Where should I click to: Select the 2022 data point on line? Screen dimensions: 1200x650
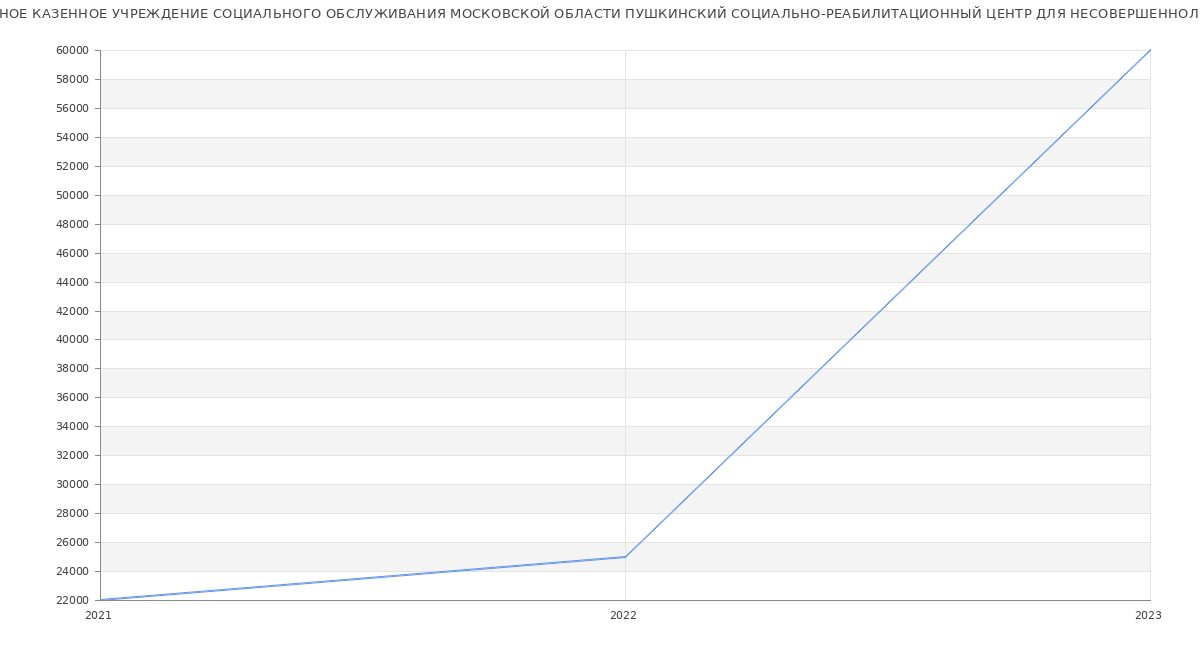pos(625,557)
